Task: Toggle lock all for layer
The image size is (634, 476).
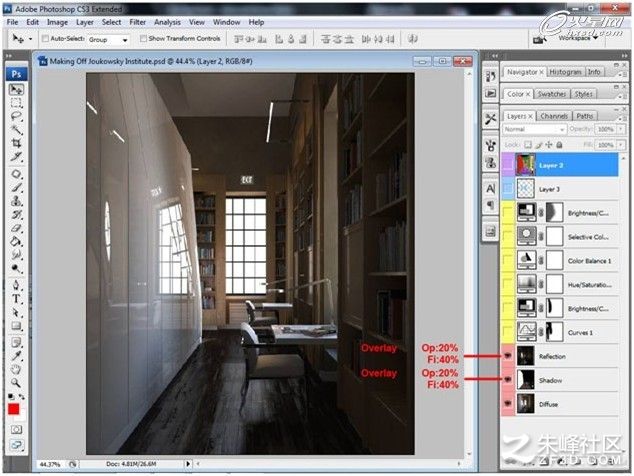Action: click(x=560, y=145)
